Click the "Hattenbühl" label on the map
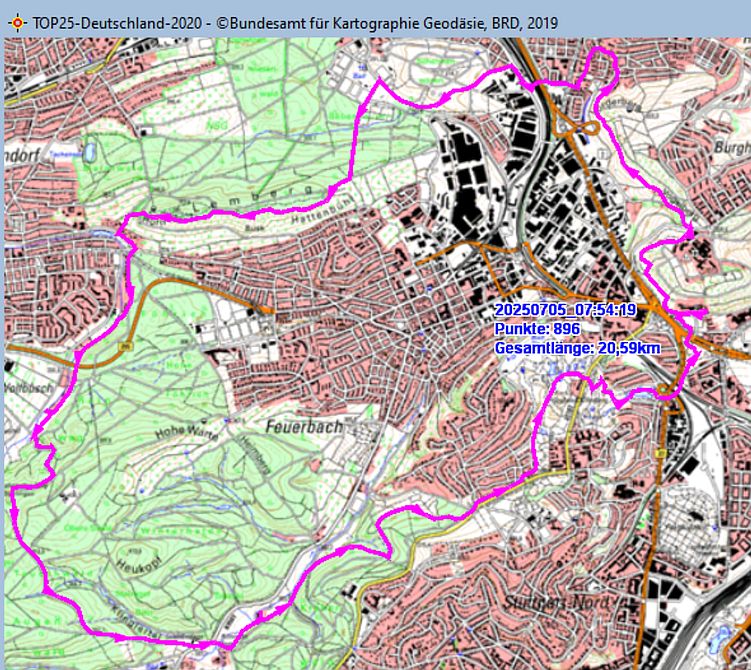This screenshot has width=751, height=670. pyautogui.click(x=321, y=211)
